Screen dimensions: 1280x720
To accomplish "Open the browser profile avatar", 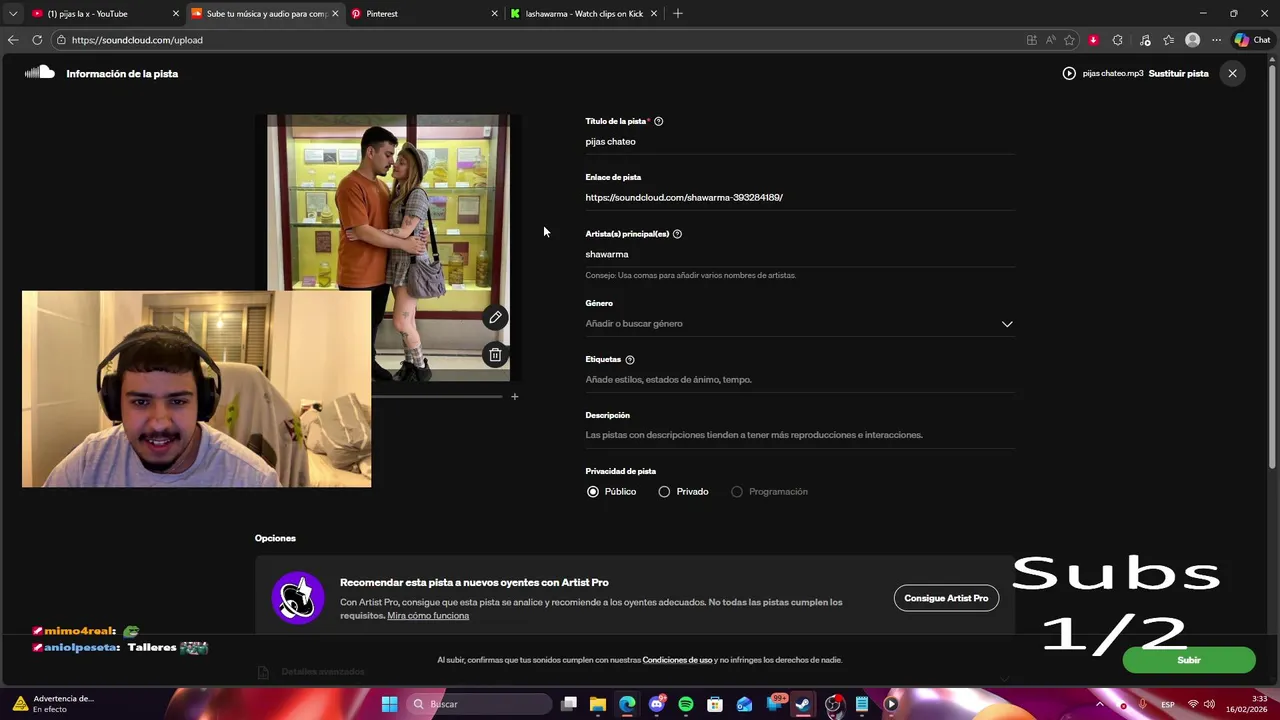I will click(x=1192, y=40).
